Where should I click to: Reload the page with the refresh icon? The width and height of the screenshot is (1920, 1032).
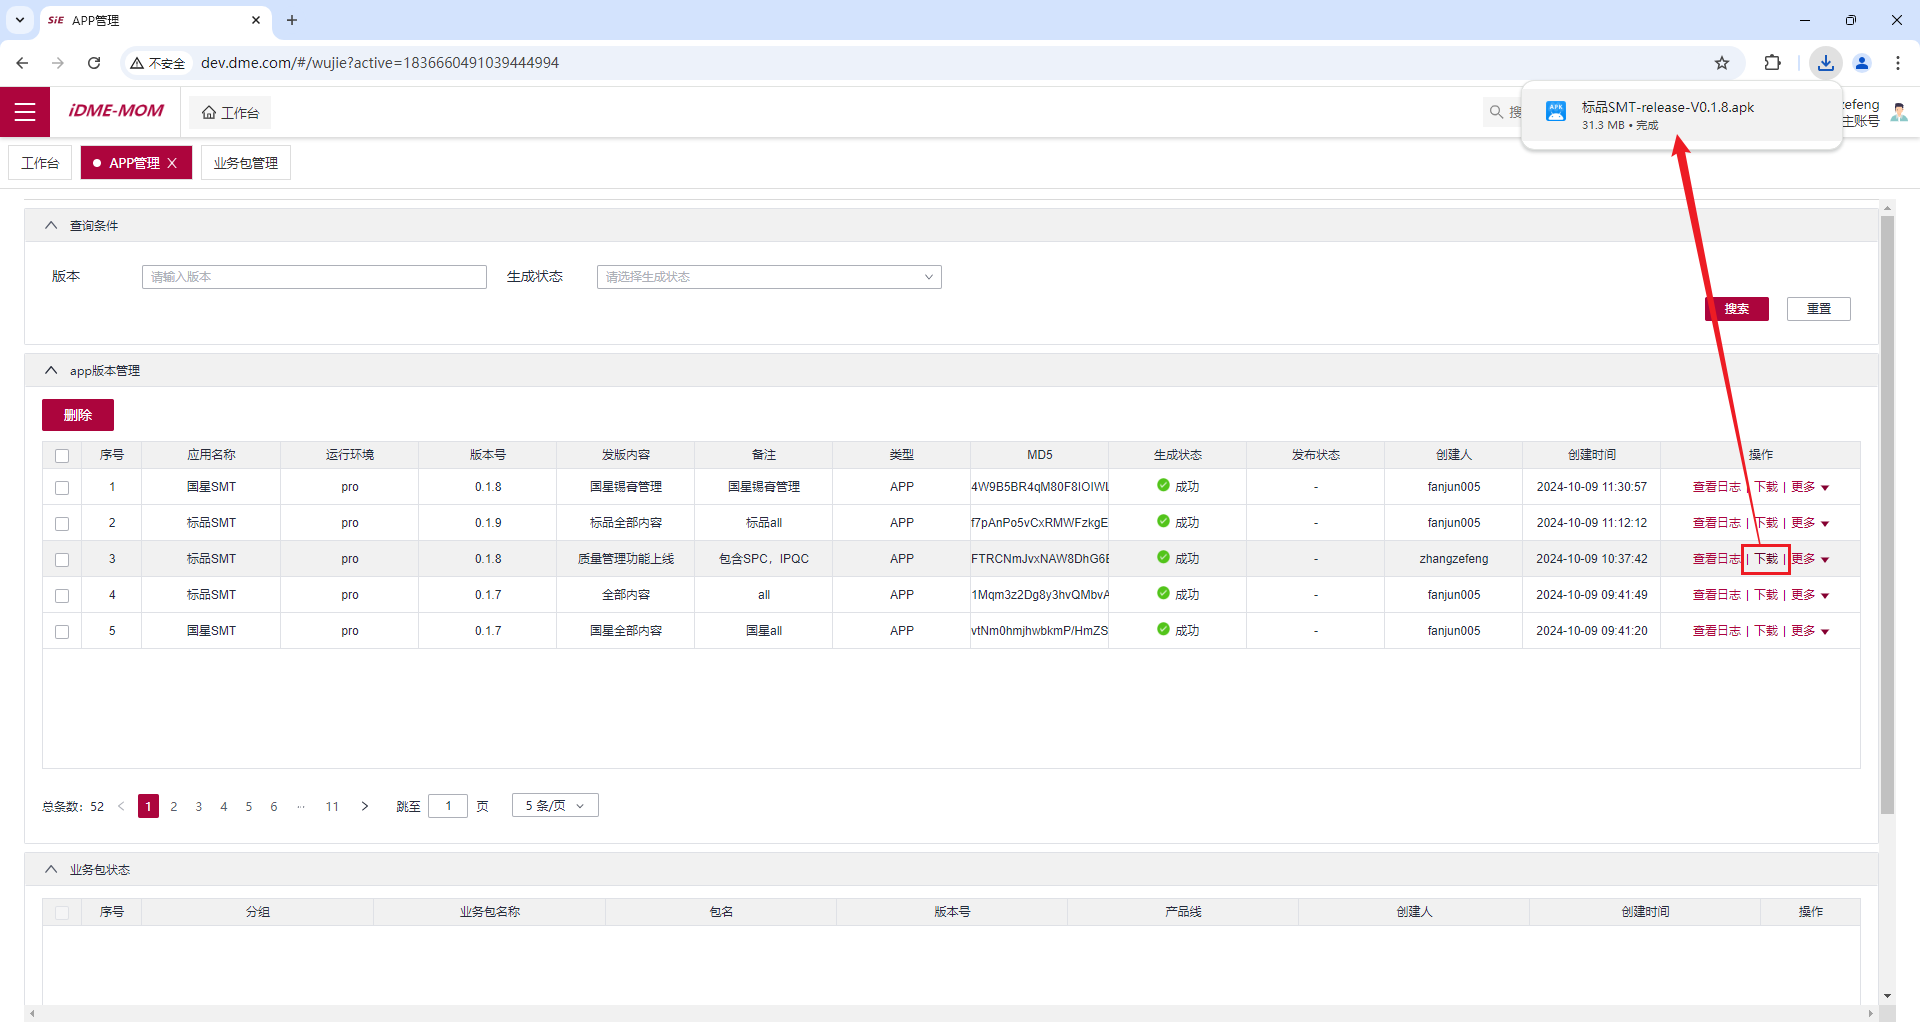tap(94, 63)
